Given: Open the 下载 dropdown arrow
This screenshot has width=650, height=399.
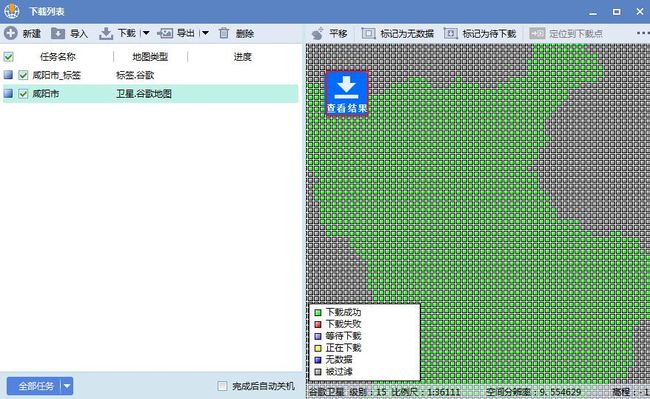Looking at the screenshot, I should click(146, 33).
